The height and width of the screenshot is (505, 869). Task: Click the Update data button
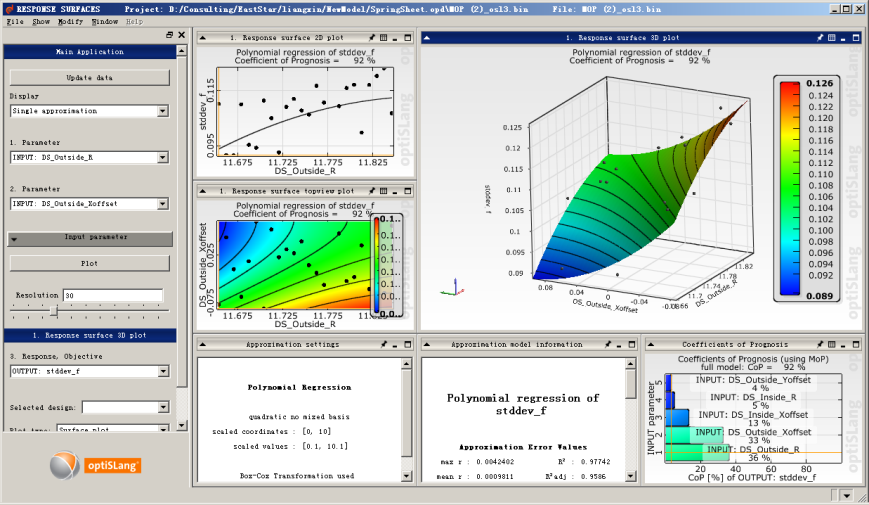[90, 78]
